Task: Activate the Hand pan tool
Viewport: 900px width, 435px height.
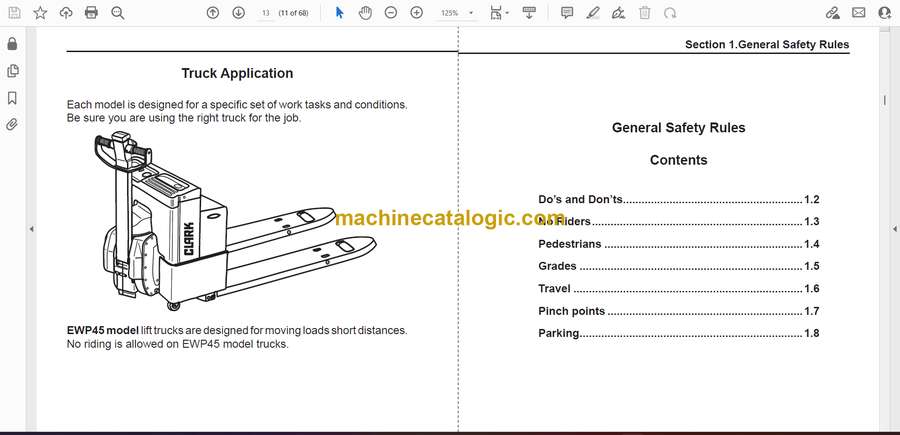Action: coord(365,13)
